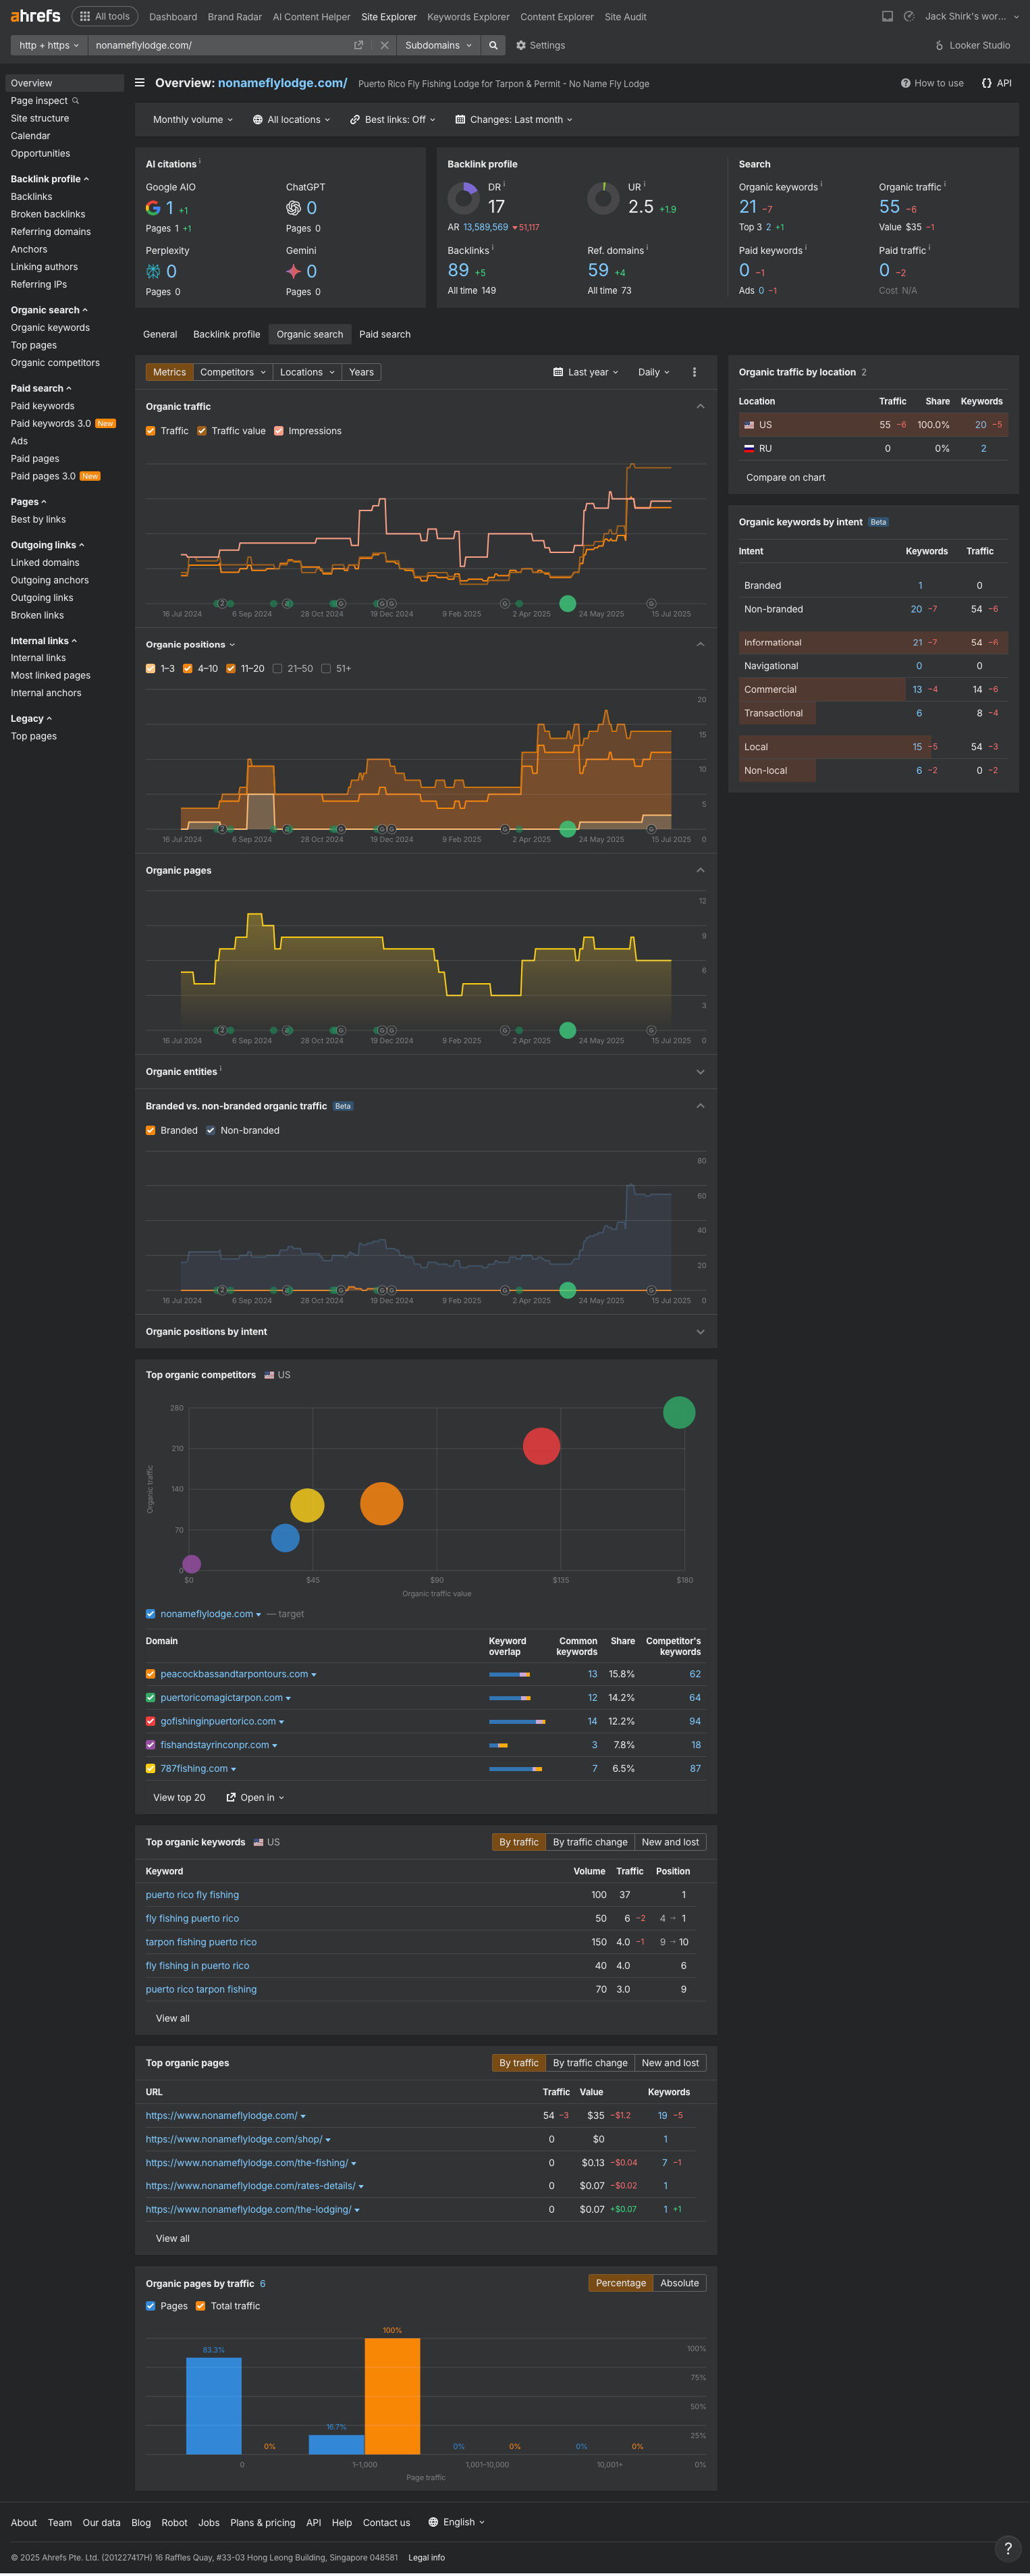Switch to the Paid search tab
The height and width of the screenshot is (2576, 1030).
385,334
